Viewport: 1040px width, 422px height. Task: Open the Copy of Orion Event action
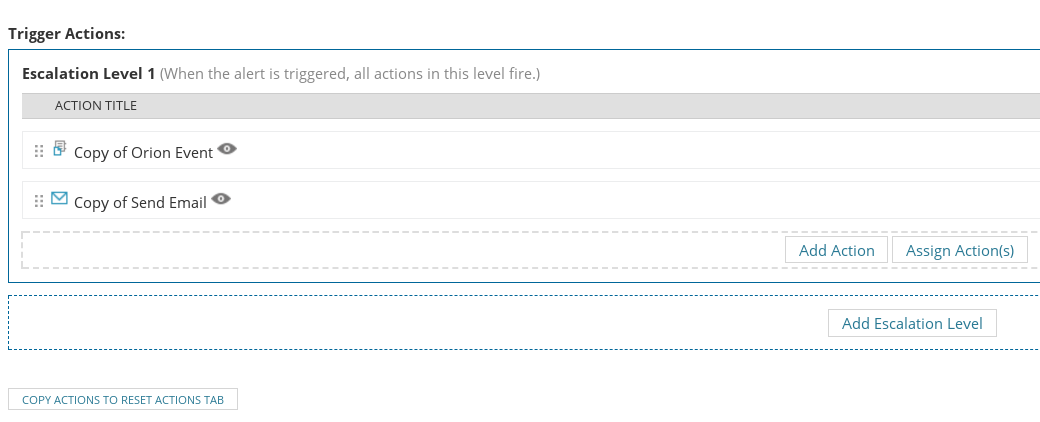pyautogui.click(x=143, y=153)
